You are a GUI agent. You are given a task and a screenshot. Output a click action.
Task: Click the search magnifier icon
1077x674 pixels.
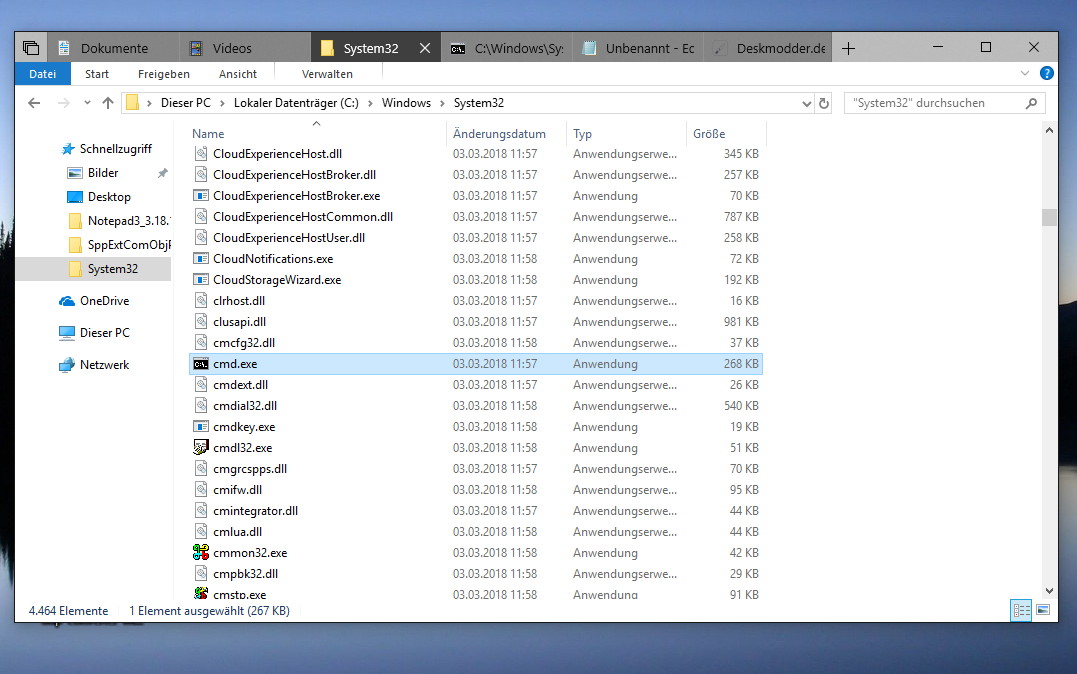click(1031, 103)
